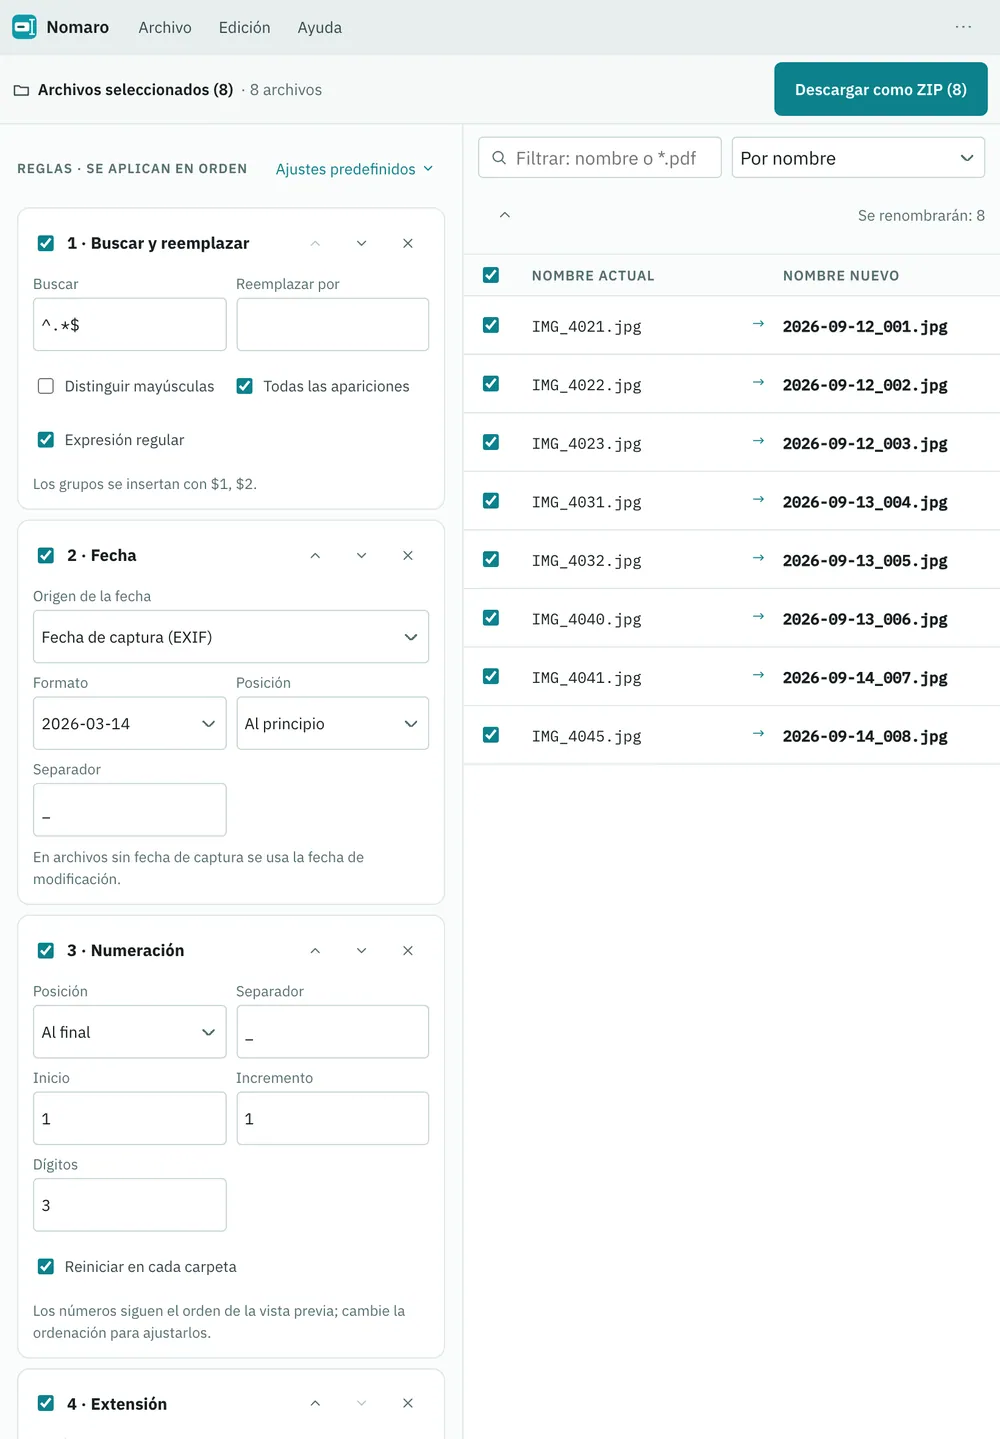
Task: Click the folder icon beside Archivos seleccionados
Action: coord(21,90)
